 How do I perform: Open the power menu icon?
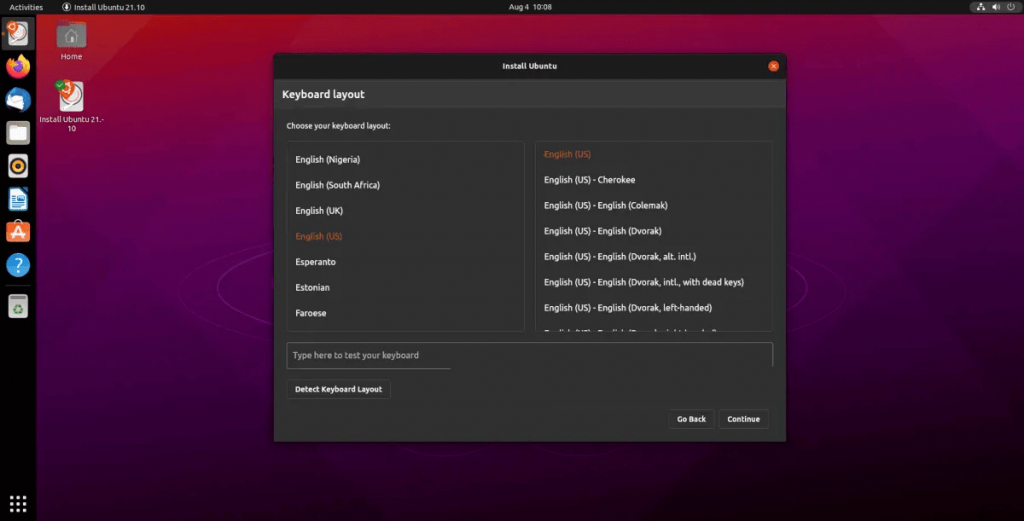[x=1011, y=7]
